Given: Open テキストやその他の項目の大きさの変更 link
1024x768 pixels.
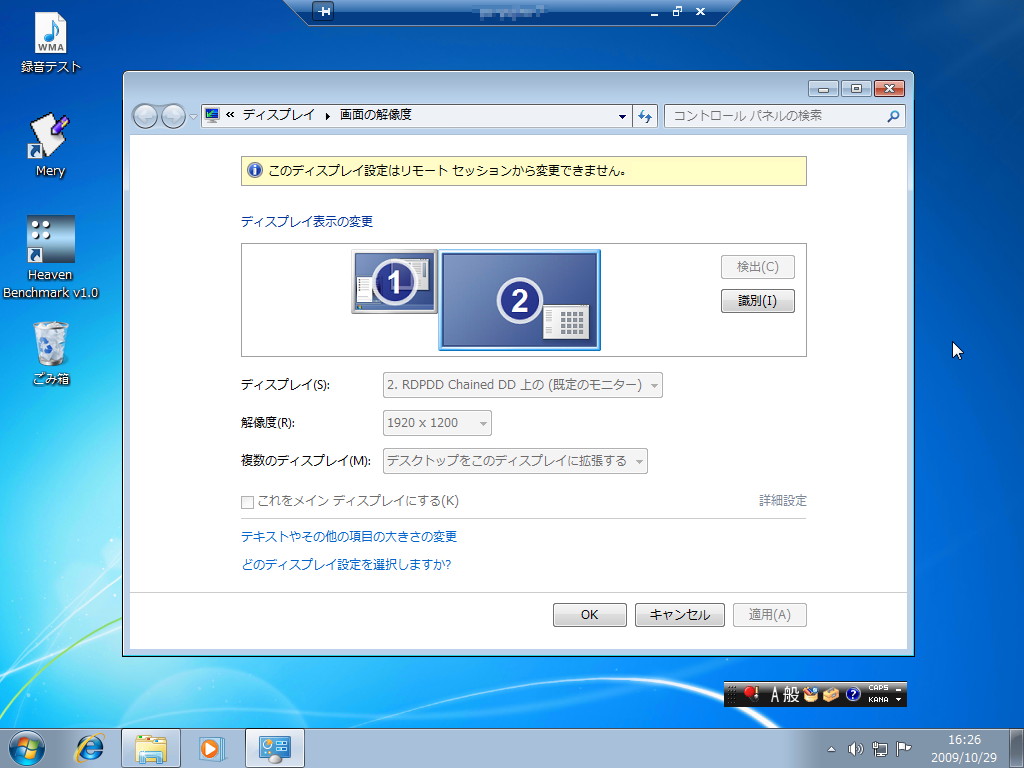Looking at the screenshot, I should click(349, 537).
